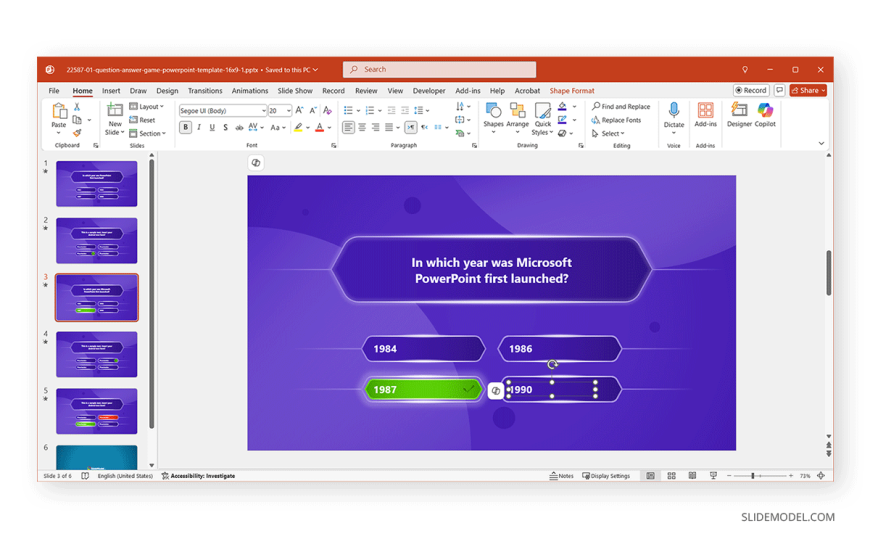Launch Copilot from the ribbon

coord(765,115)
